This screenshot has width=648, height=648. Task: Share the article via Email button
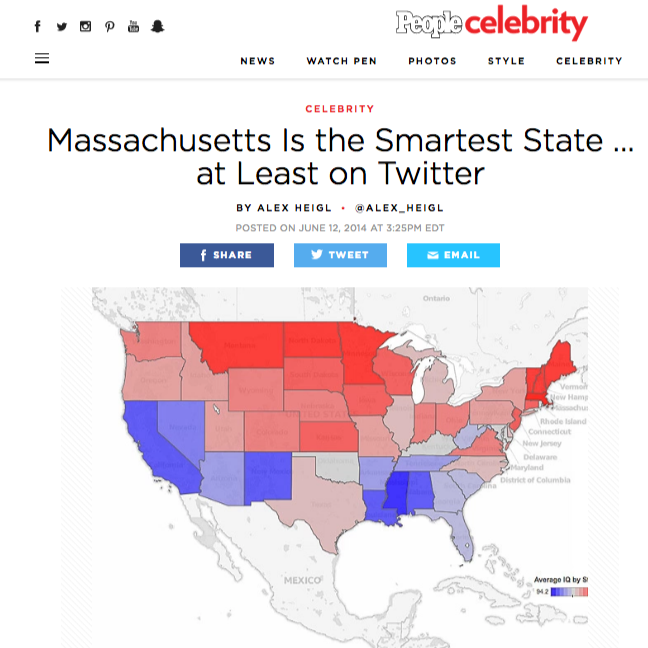click(x=453, y=255)
